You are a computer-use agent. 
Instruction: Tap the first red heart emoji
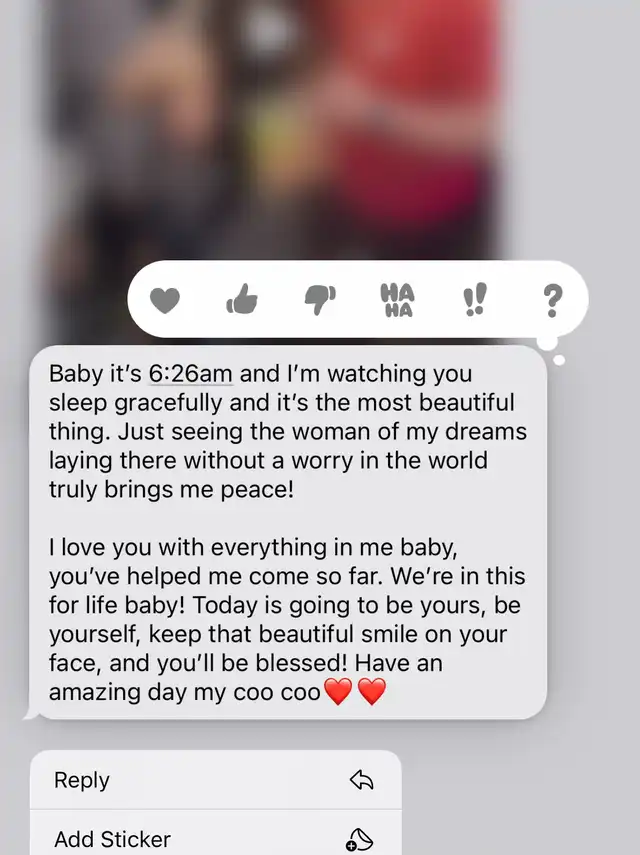point(338,691)
